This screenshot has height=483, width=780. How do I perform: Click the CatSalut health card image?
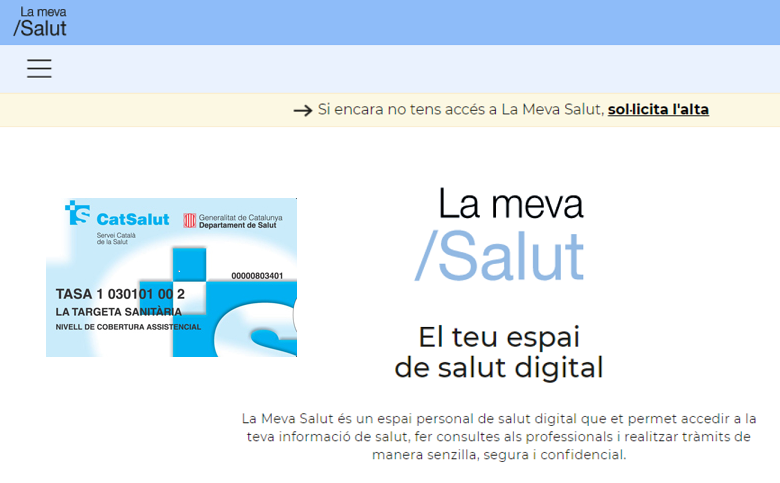click(172, 277)
